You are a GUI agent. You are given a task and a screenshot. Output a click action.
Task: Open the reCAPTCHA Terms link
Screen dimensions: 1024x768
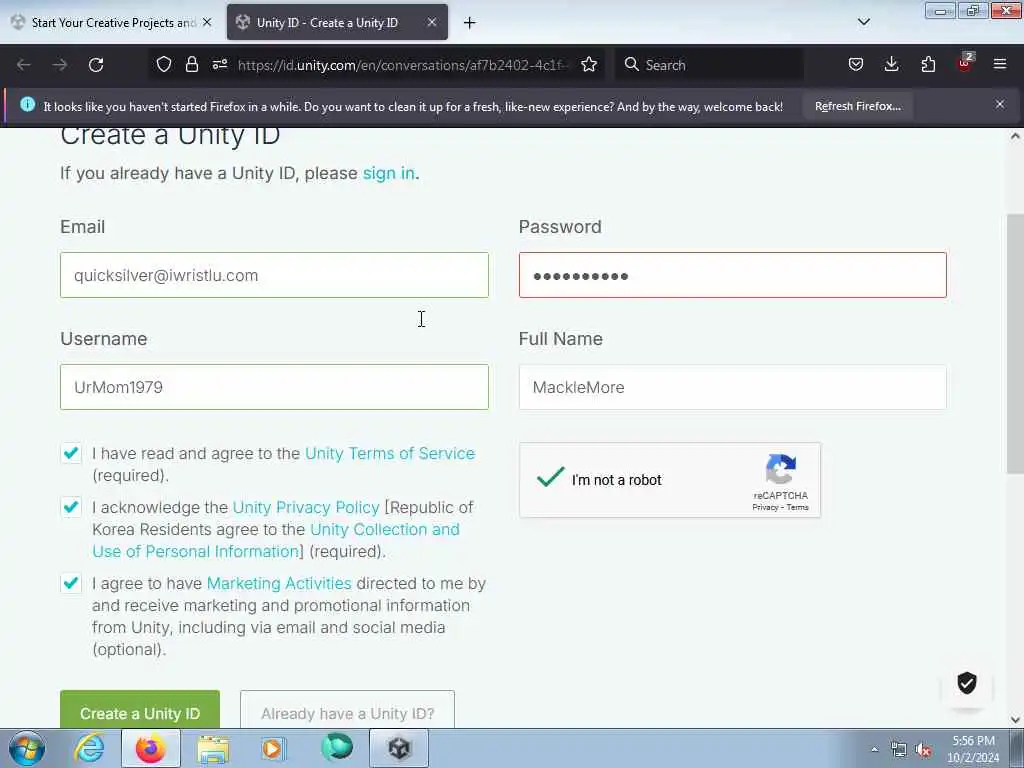click(x=797, y=507)
